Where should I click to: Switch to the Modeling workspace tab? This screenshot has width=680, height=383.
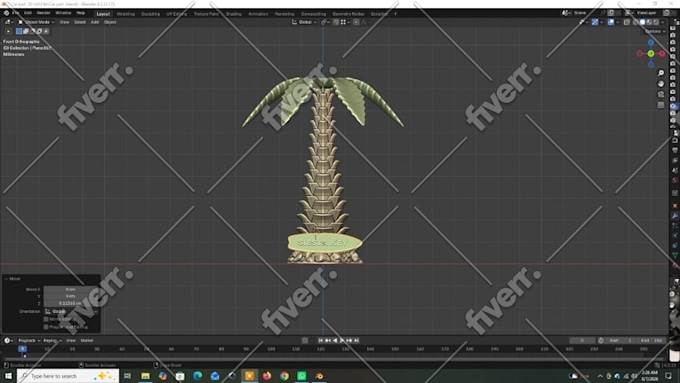[126, 14]
